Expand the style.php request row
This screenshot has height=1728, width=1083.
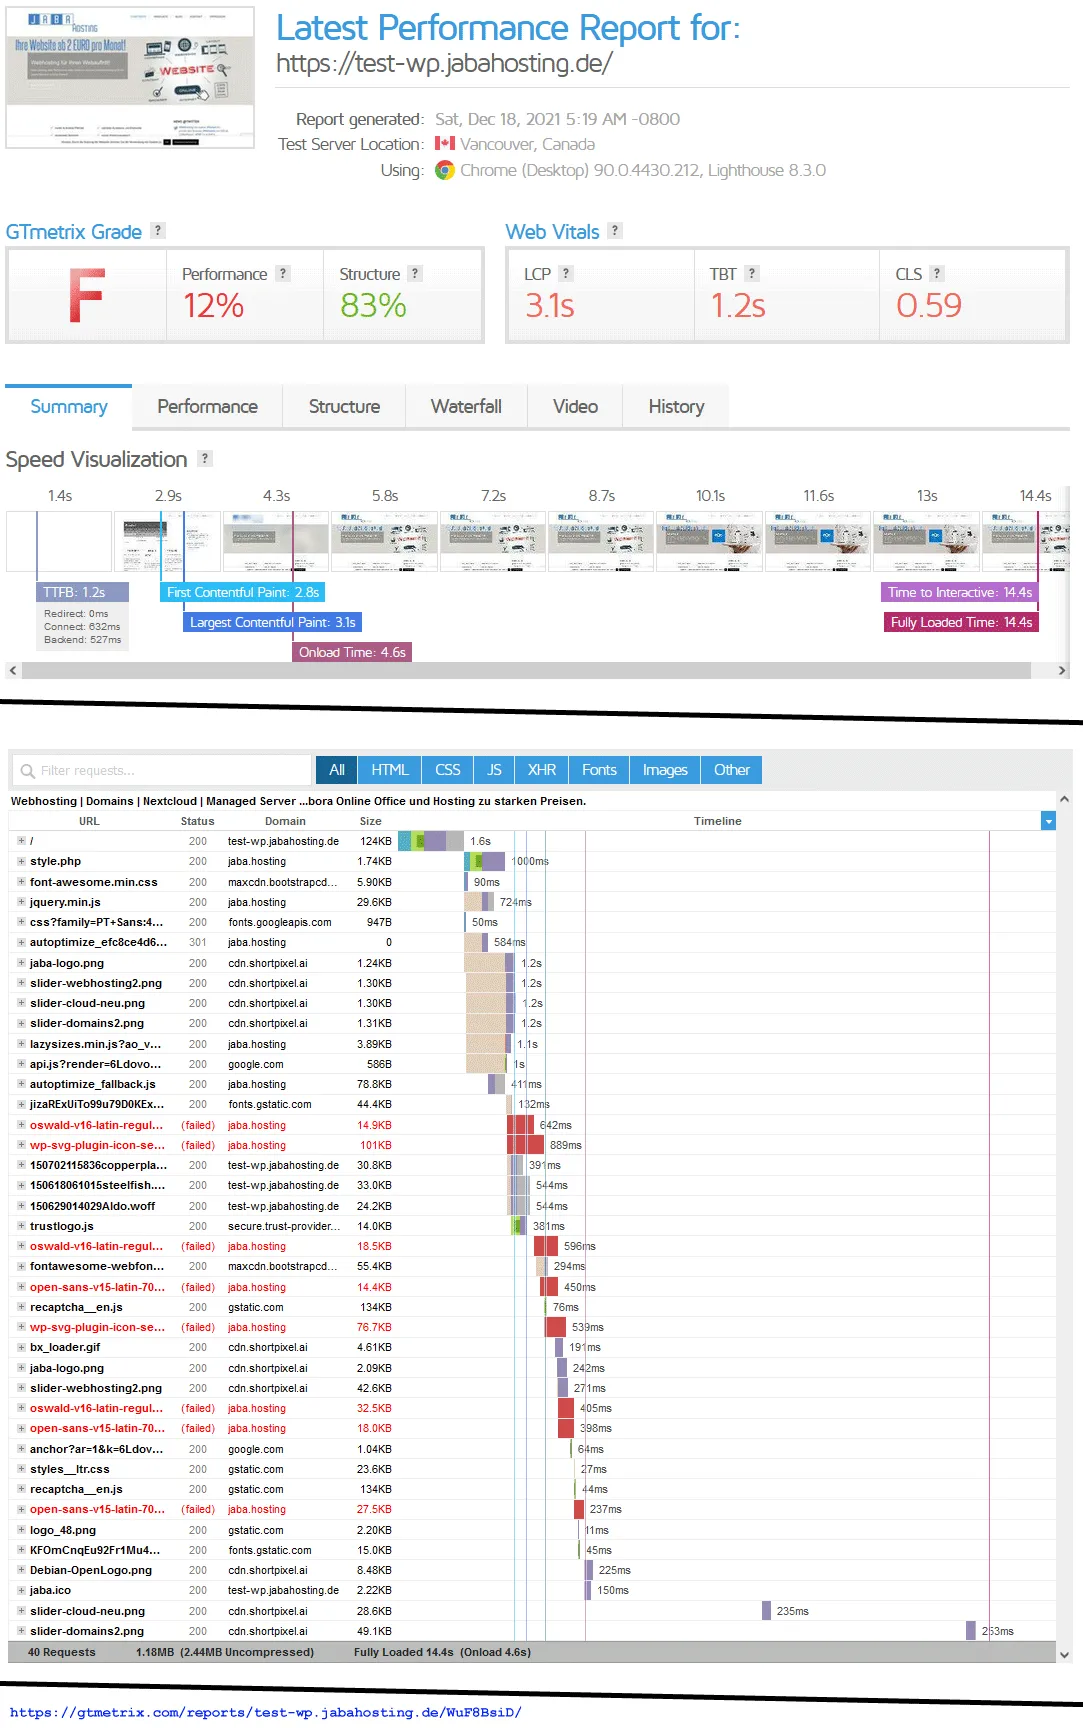point(21,861)
